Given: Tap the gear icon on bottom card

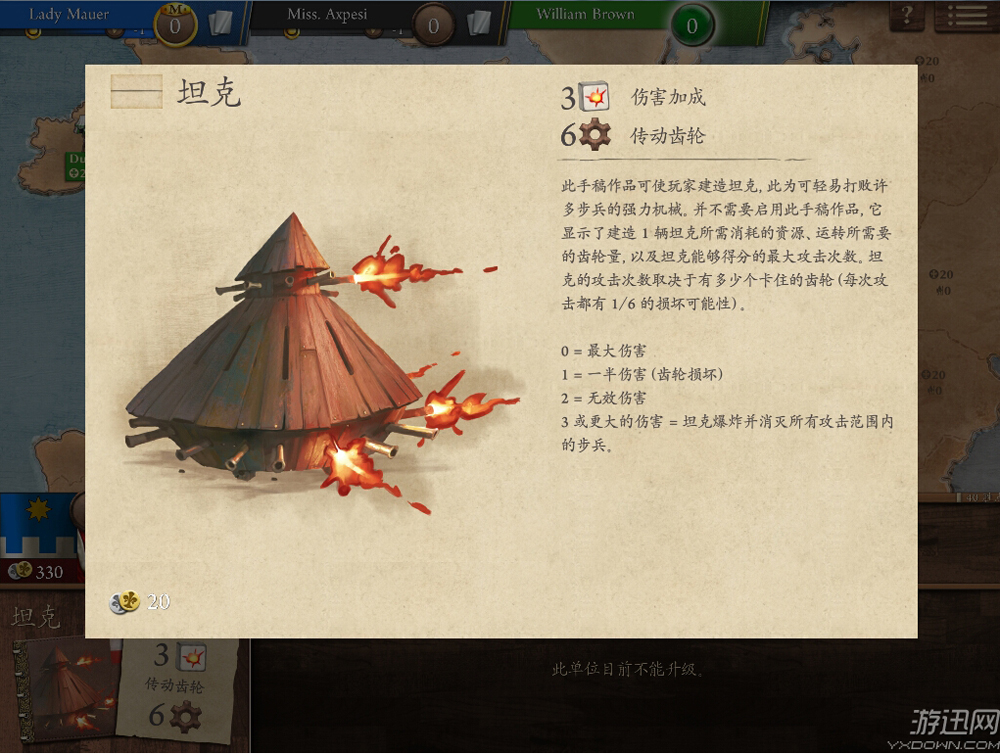Looking at the screenshot, I should pos(184,716).
